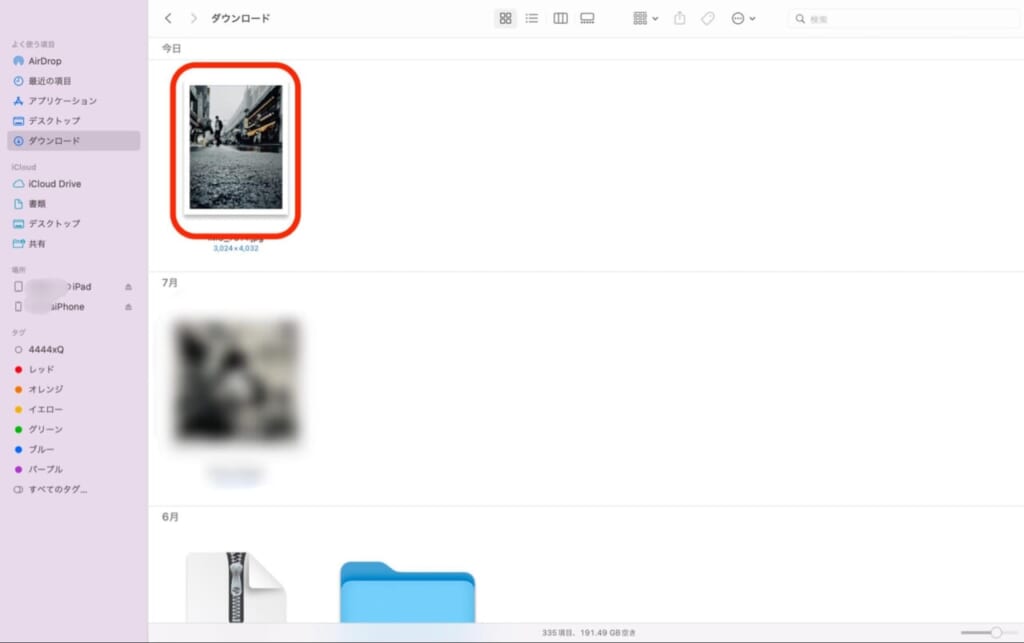This screenshot has height=643, width=1024.
Task: Select the 4444xQ tag
Action: (73, 349)
